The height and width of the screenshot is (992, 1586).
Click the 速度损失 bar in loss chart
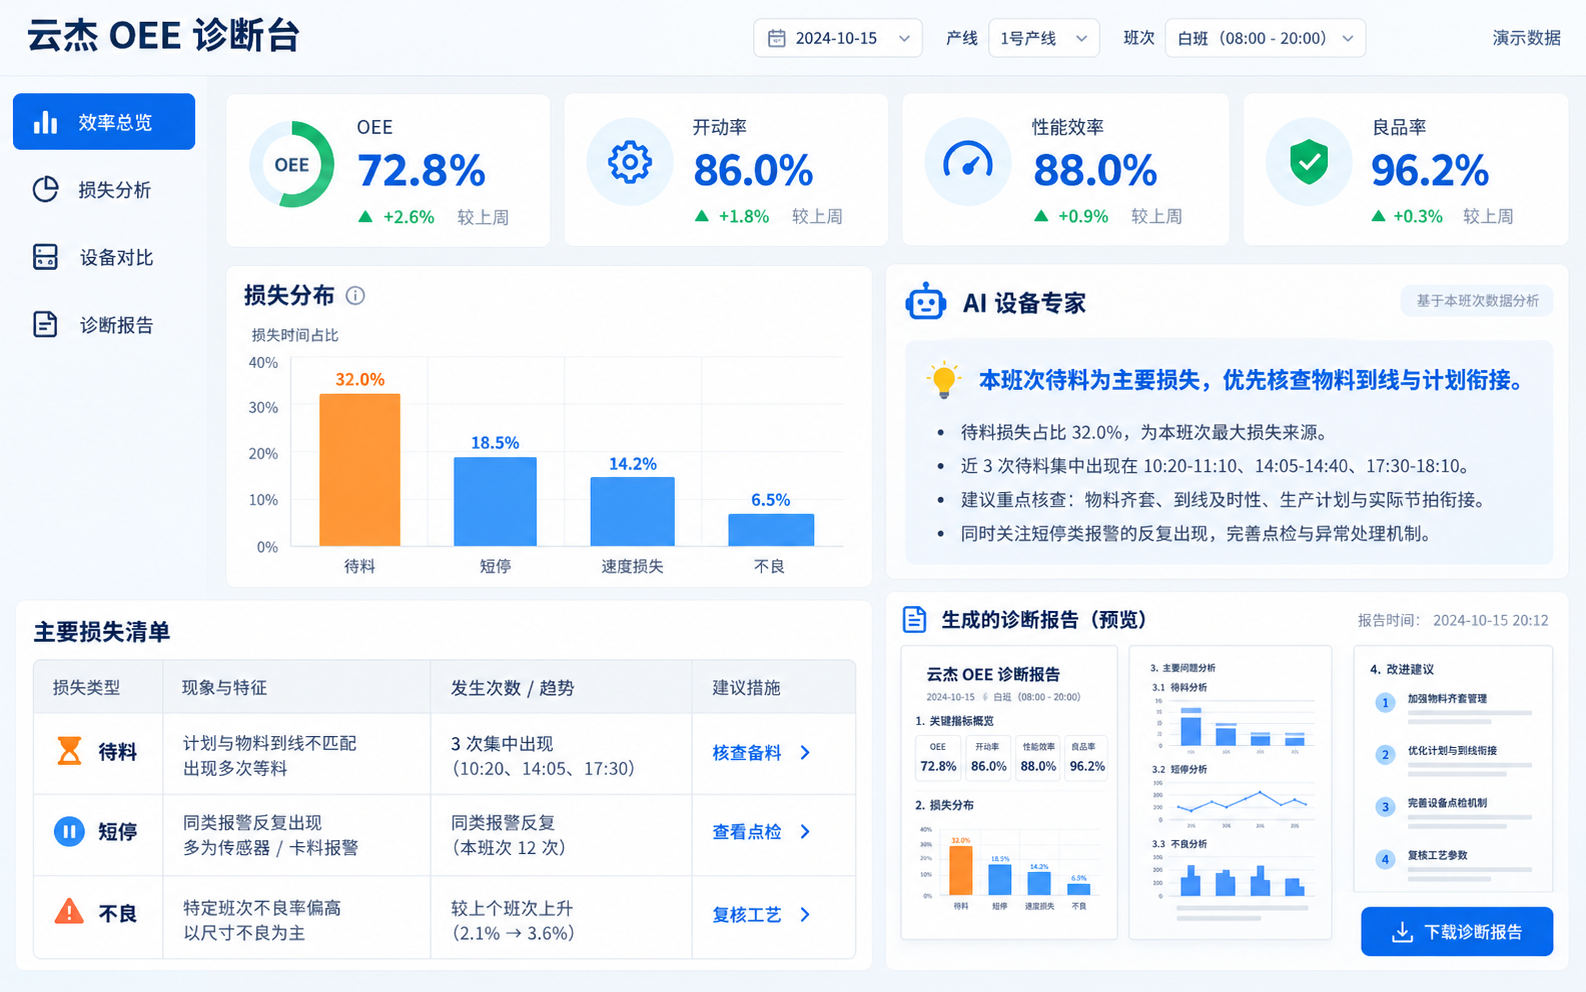click(632, 512)
